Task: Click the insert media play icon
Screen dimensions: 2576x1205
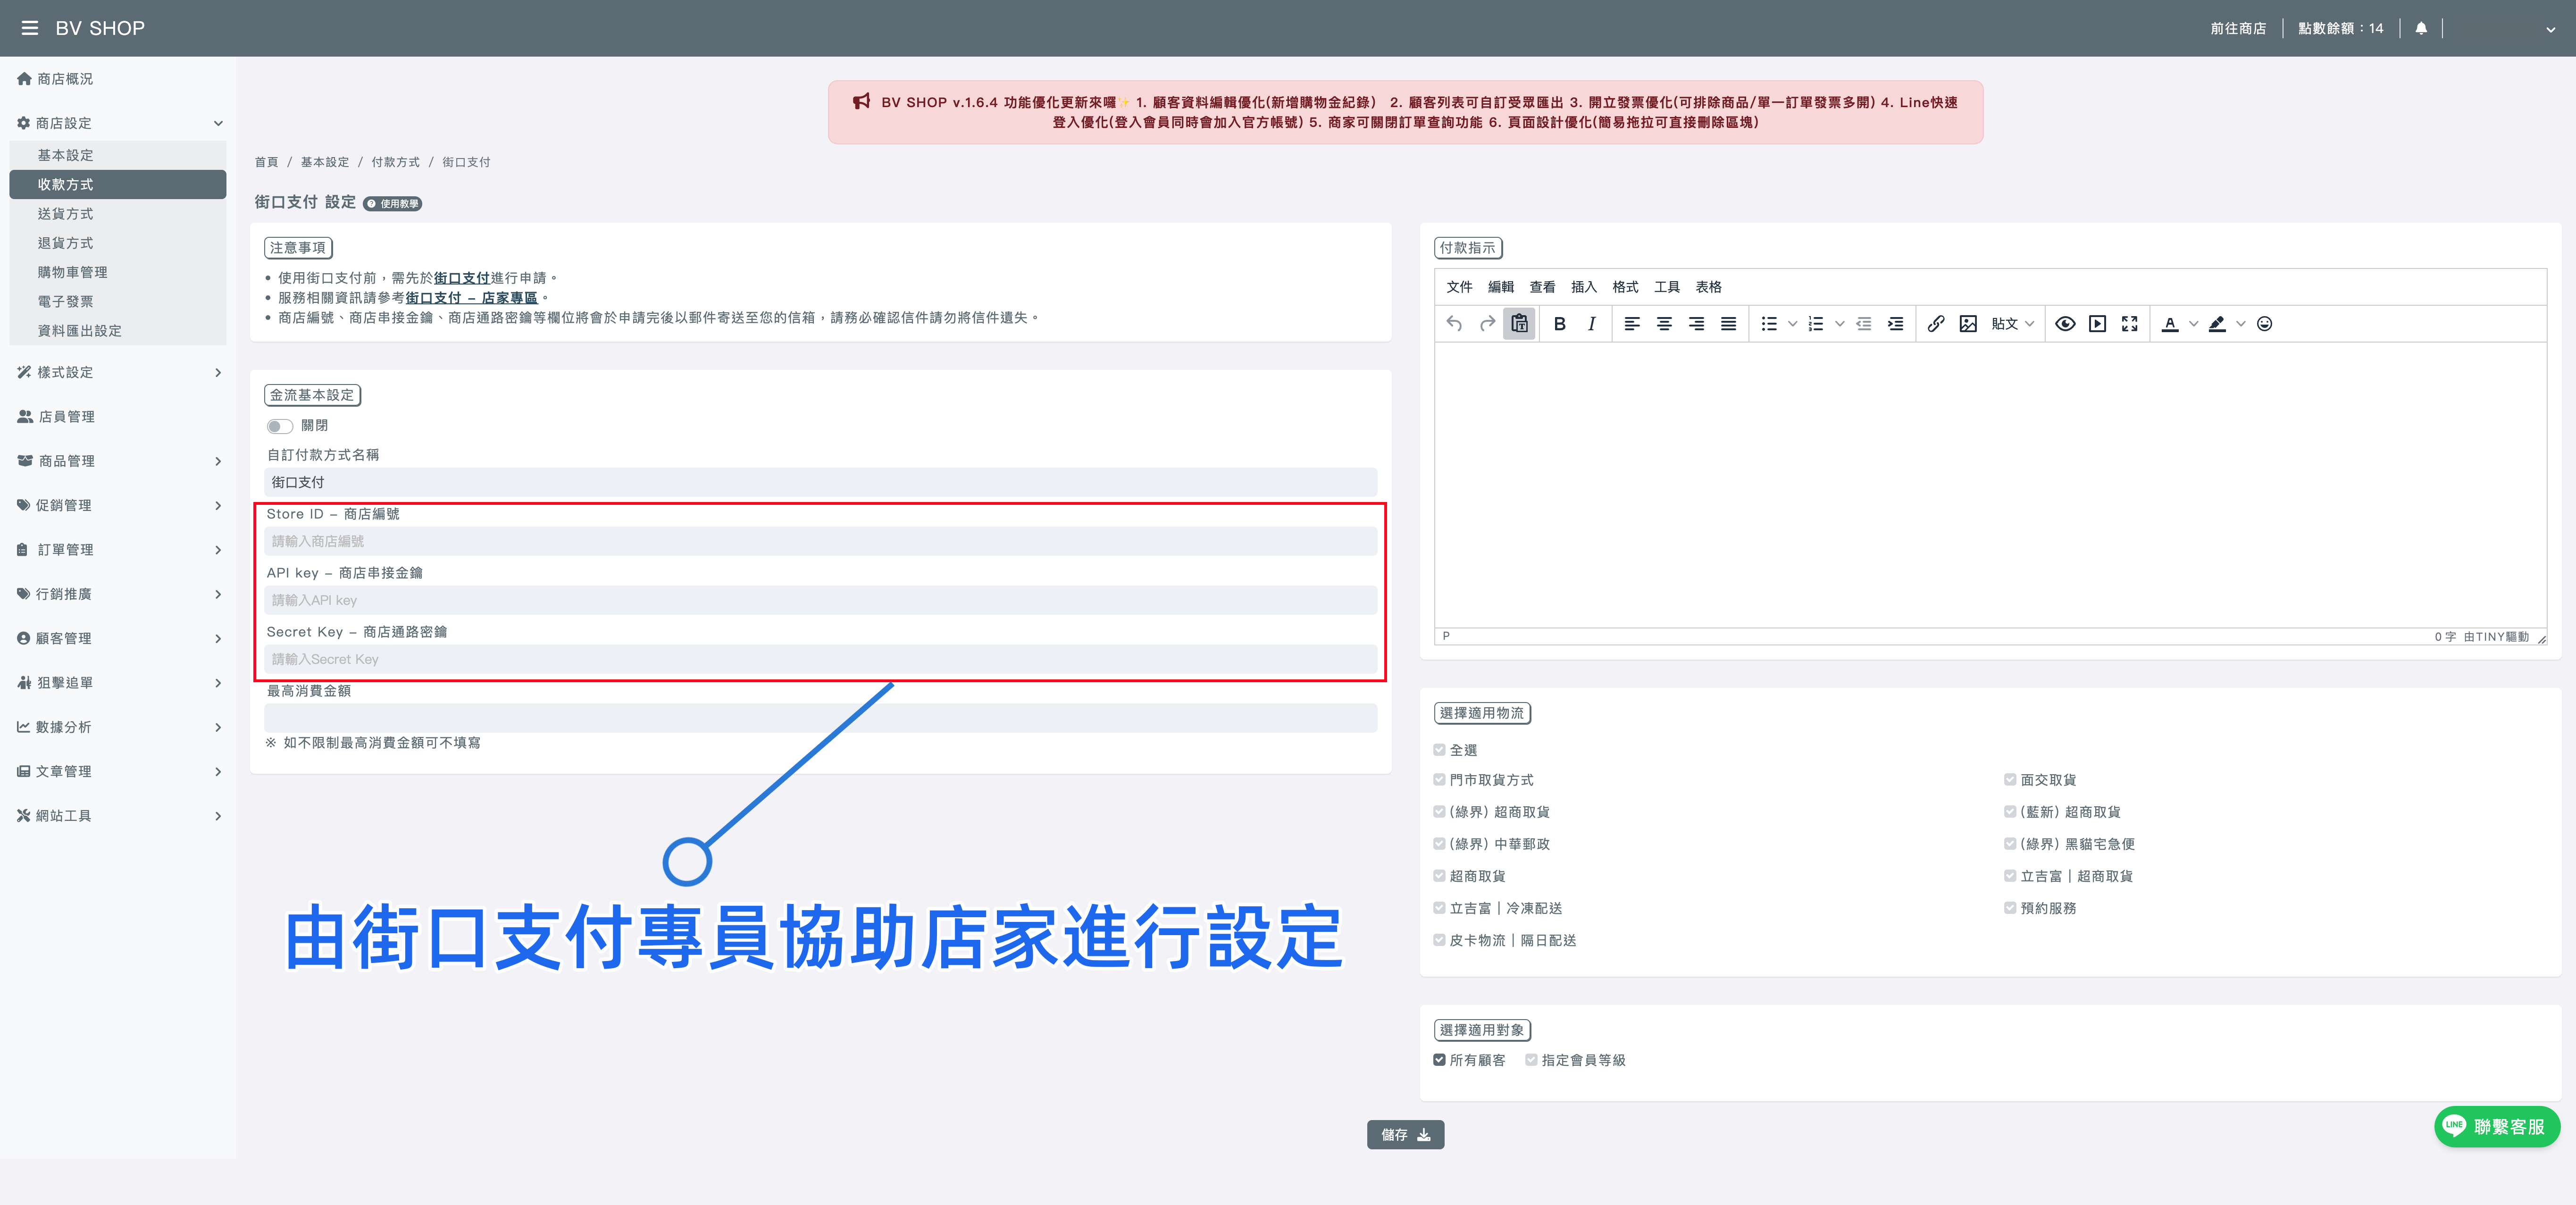Action: [x=2097, y=323]
